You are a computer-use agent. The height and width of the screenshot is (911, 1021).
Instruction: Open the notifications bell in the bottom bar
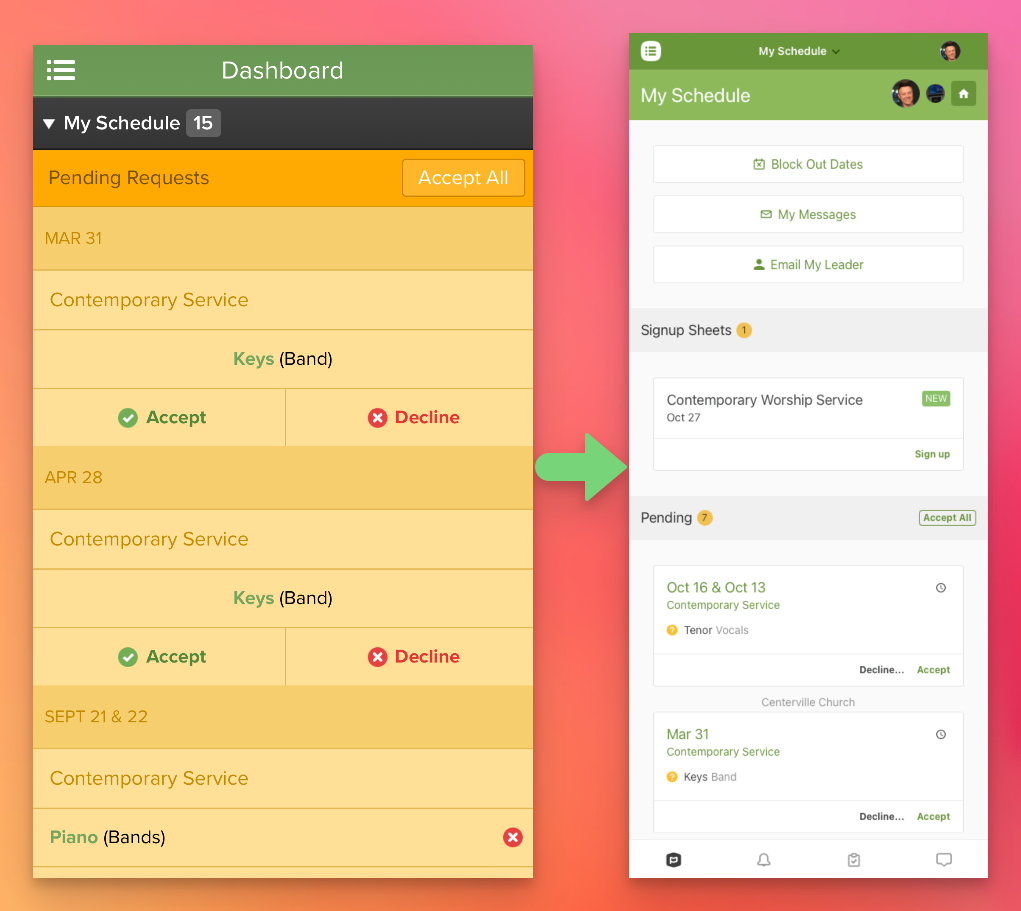click(x=764, y=860)
